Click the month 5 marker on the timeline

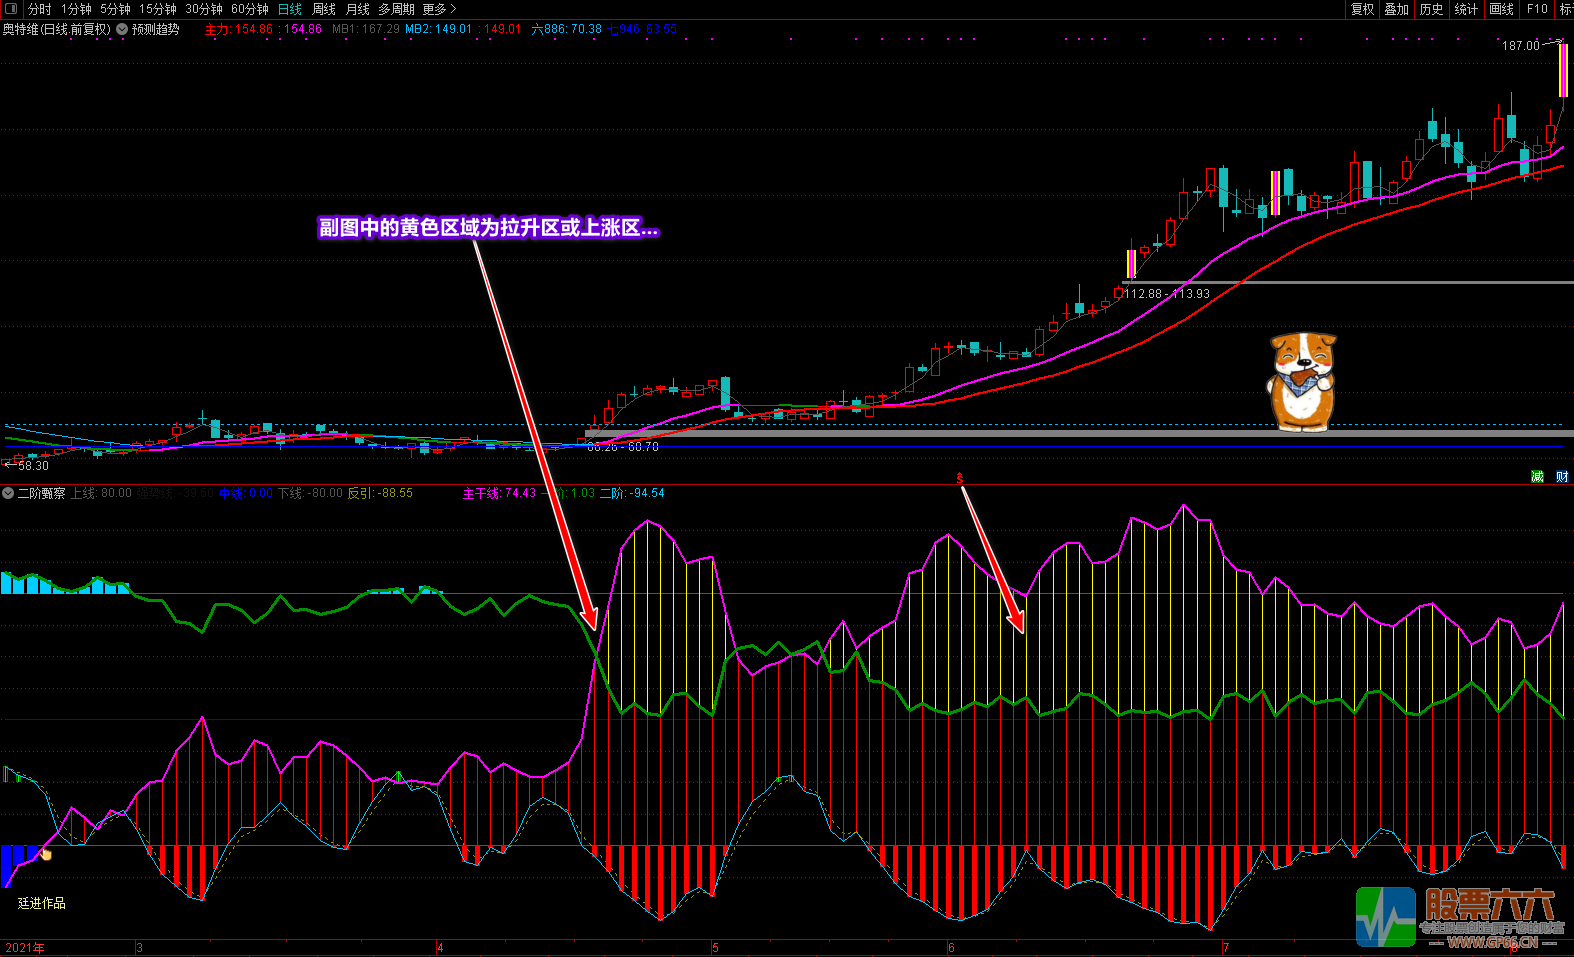point(715,947)
